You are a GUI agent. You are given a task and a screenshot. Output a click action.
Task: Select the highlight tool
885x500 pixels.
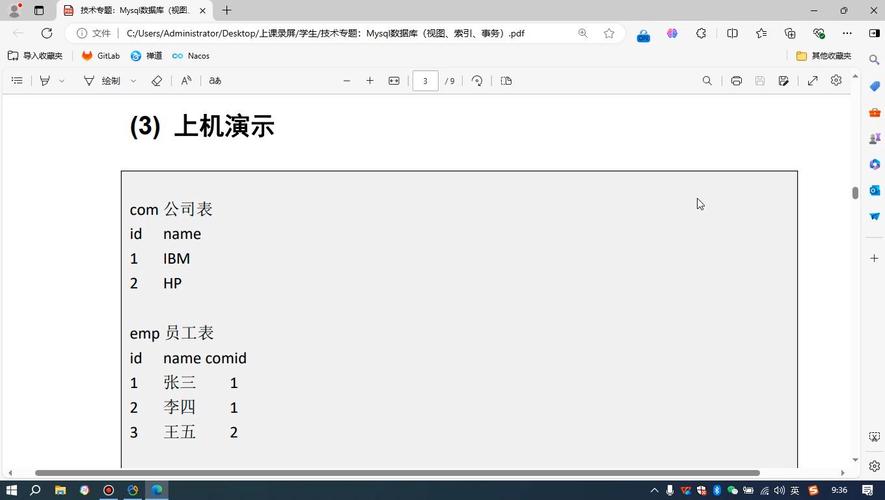pos(45,81)
